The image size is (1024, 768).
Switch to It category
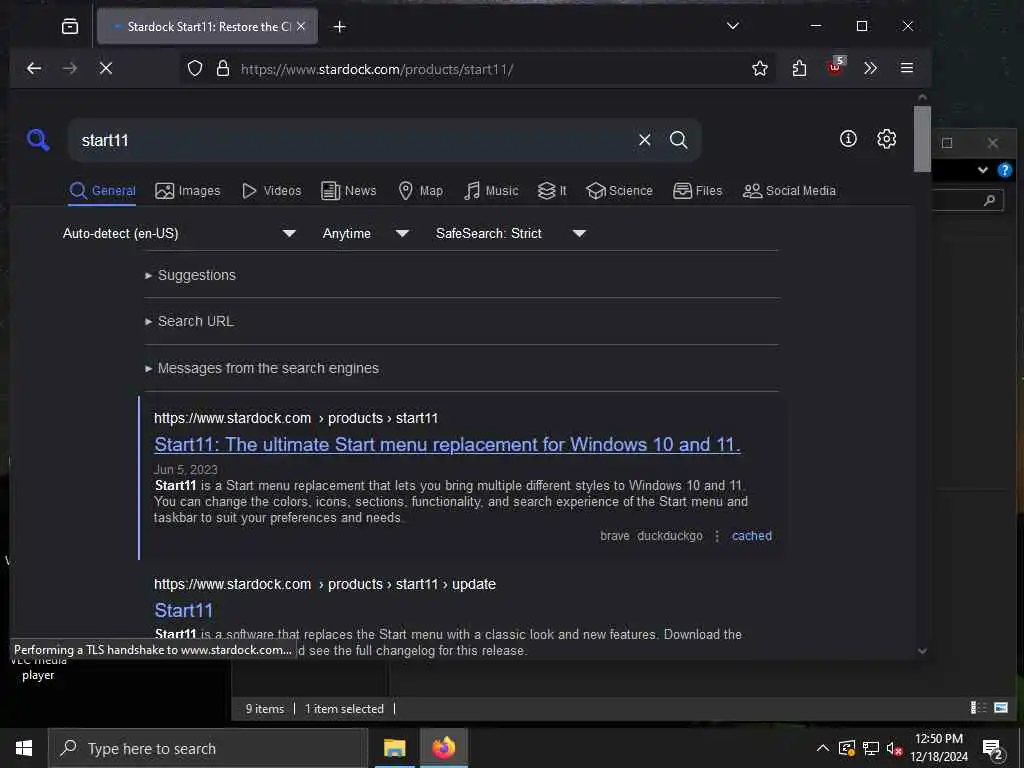[552, 191]
